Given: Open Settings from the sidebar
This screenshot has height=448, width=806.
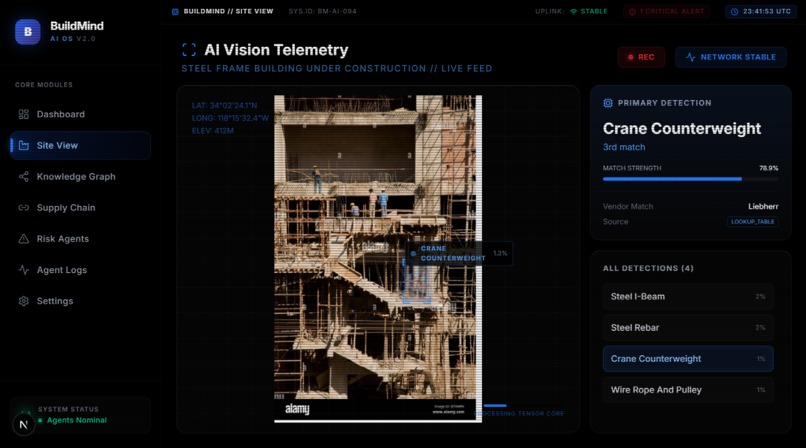Looking at the screenshot, I should tap(80, 301).
